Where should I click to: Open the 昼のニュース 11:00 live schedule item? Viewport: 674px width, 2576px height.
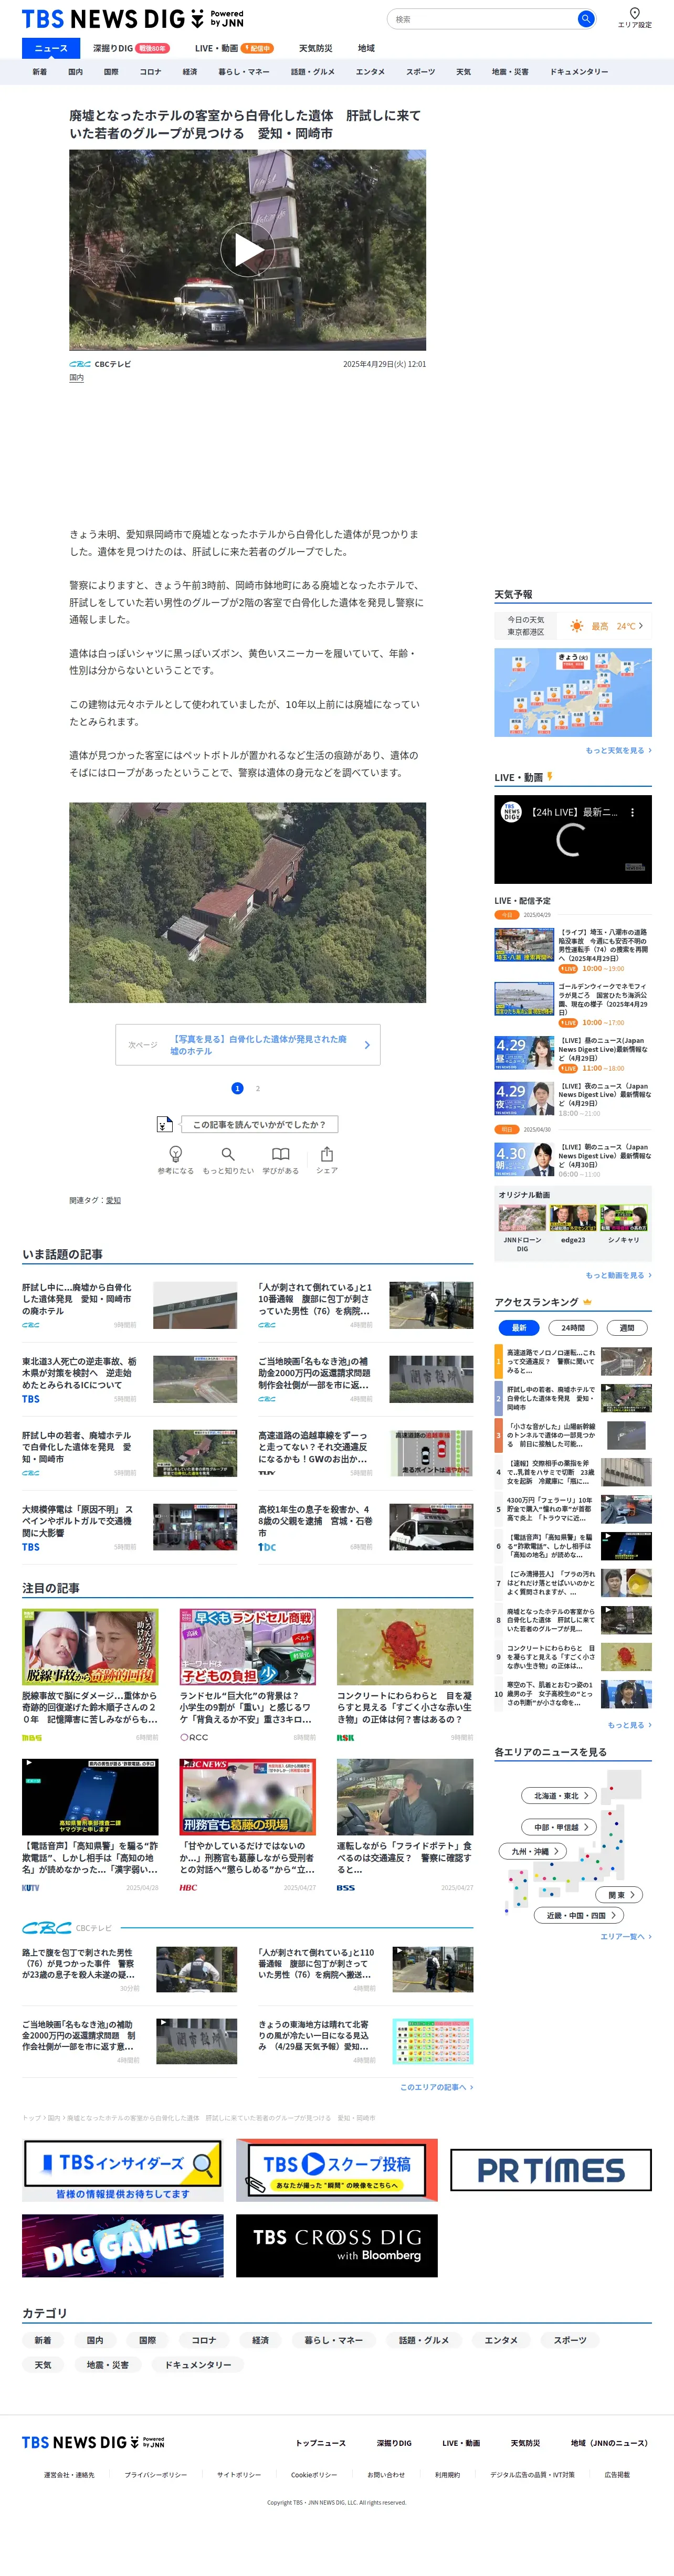tap(573, 1054)
